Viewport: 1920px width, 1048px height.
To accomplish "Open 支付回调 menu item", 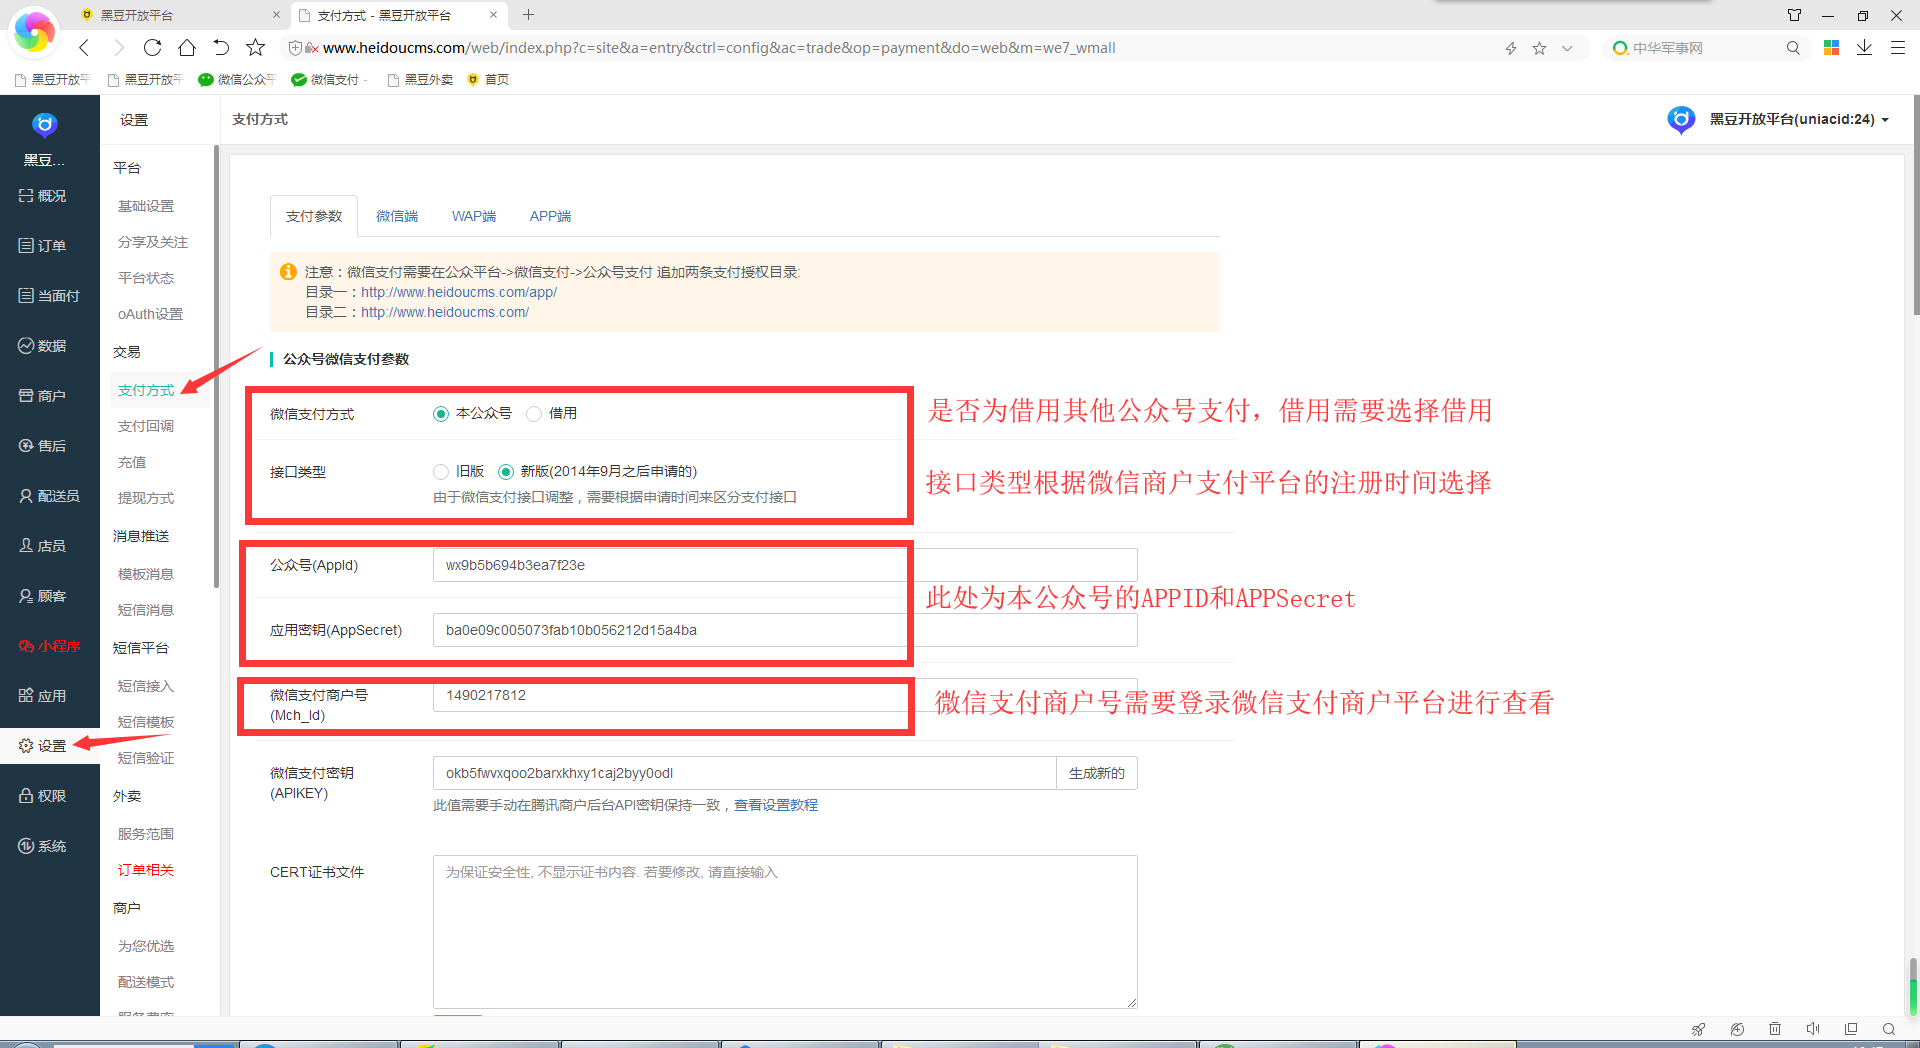I will [x=146, y=426].
